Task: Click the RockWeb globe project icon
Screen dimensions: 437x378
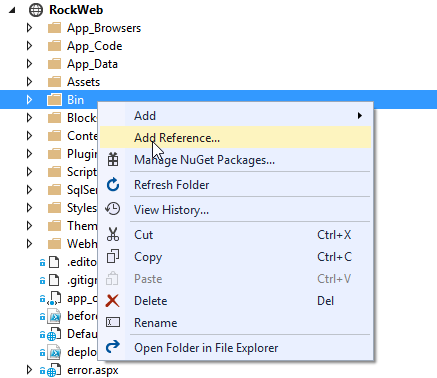Action: (x=36, y=10)
